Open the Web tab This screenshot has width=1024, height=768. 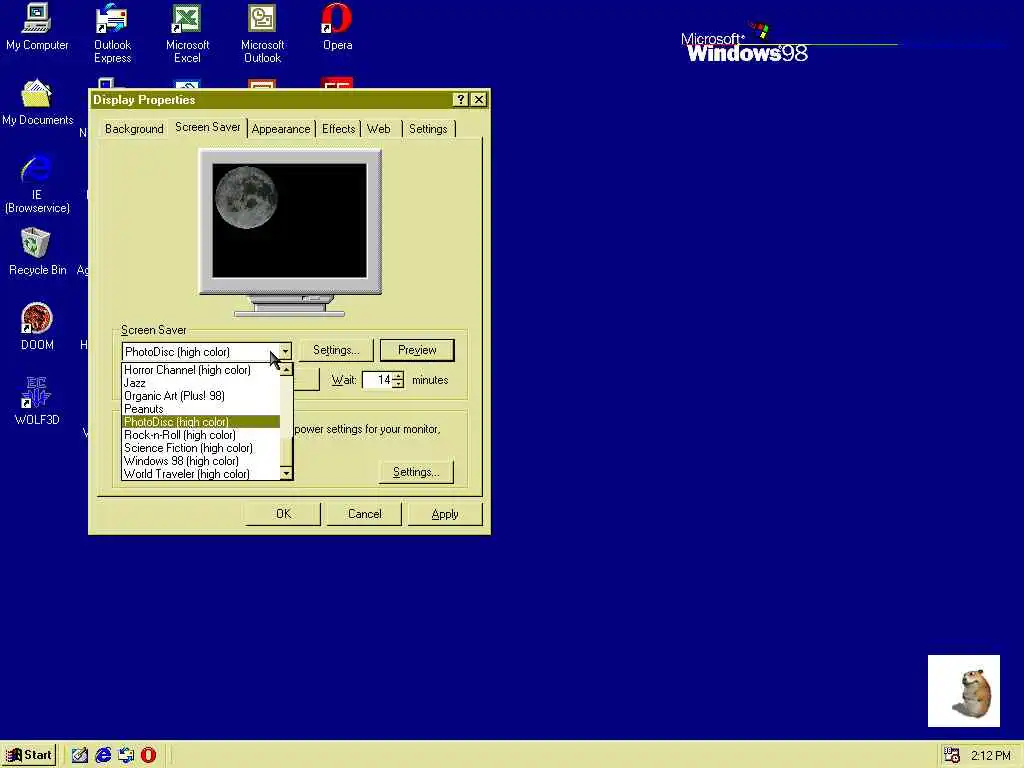379,129
